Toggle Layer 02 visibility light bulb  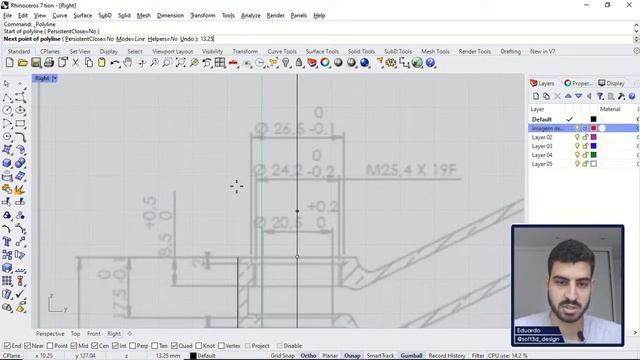[577, 137]
